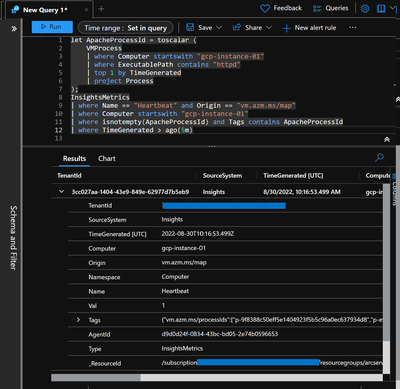
Task: Click the Namespace value Computer
Action: click(175, 277)
